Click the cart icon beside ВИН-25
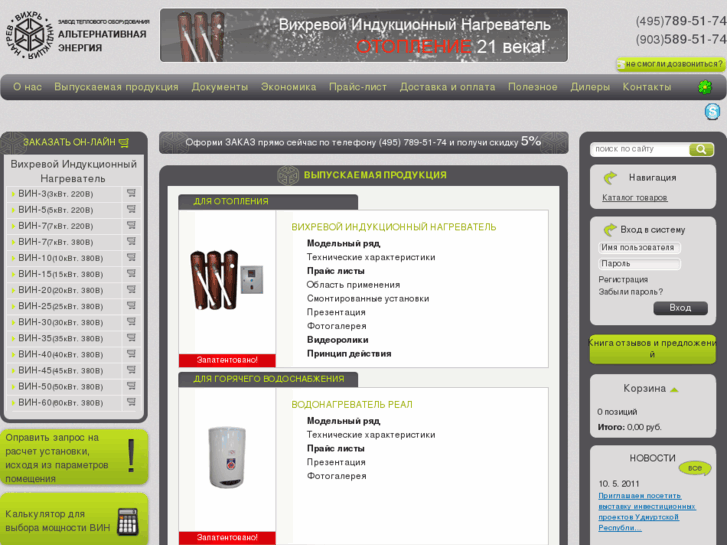 coord(131,306)
